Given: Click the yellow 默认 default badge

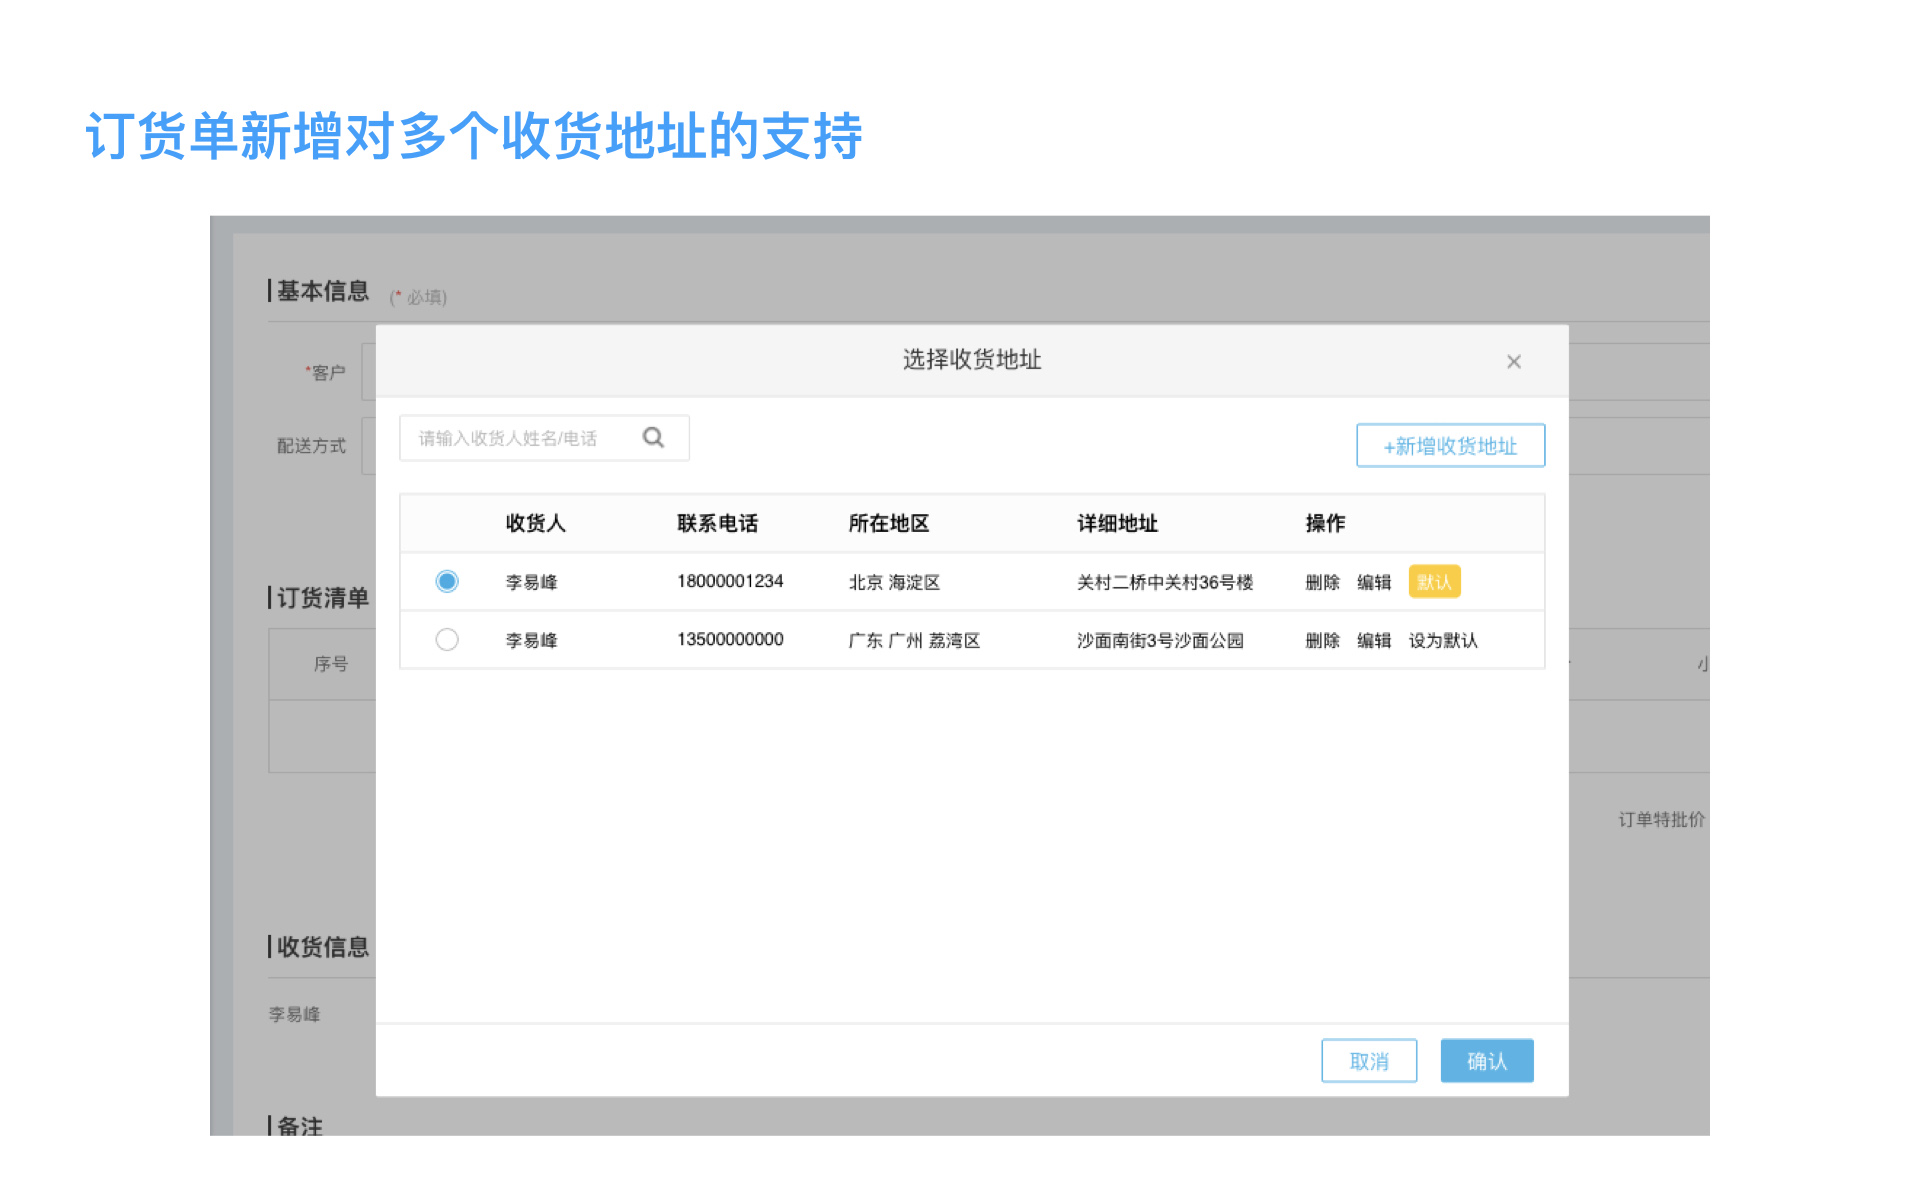Looking at the screenshot, I should (1433, 582).
